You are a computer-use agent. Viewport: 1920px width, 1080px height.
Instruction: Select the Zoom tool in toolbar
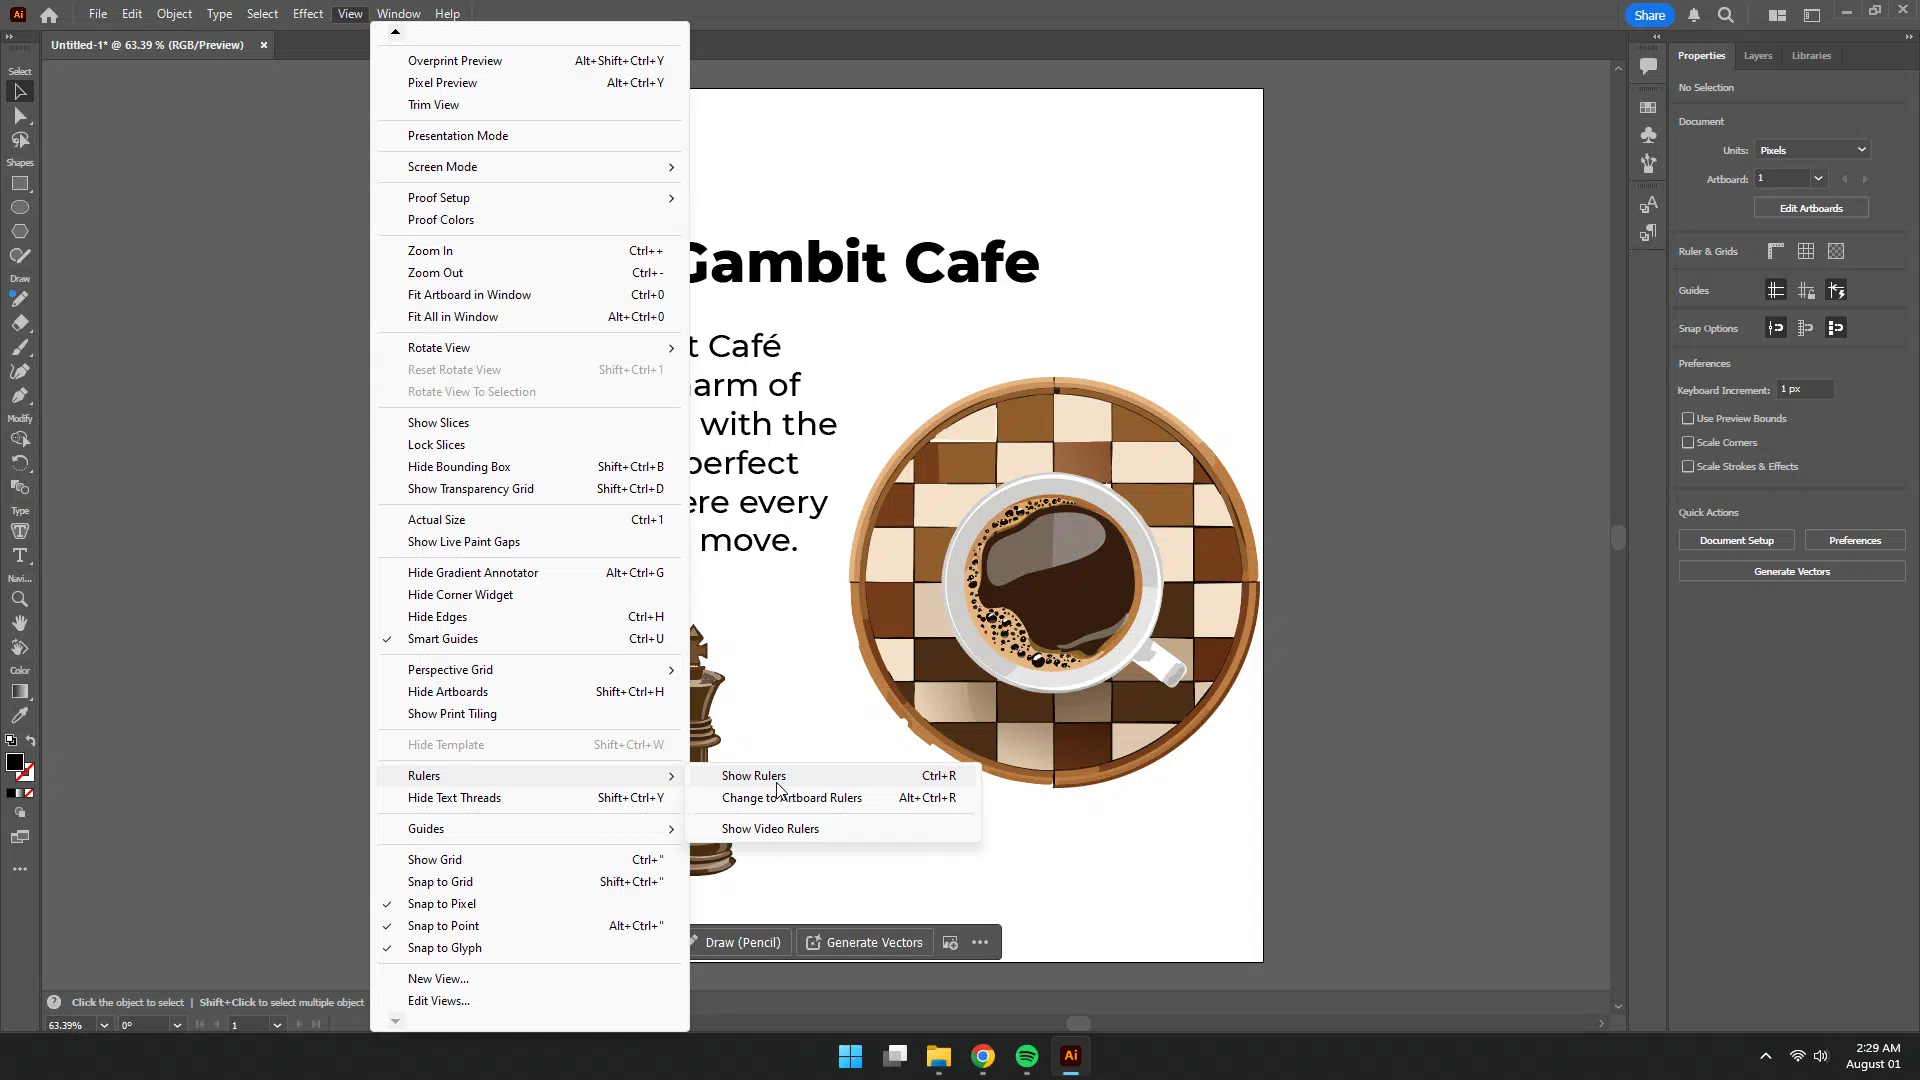click(x=20, y=599)
